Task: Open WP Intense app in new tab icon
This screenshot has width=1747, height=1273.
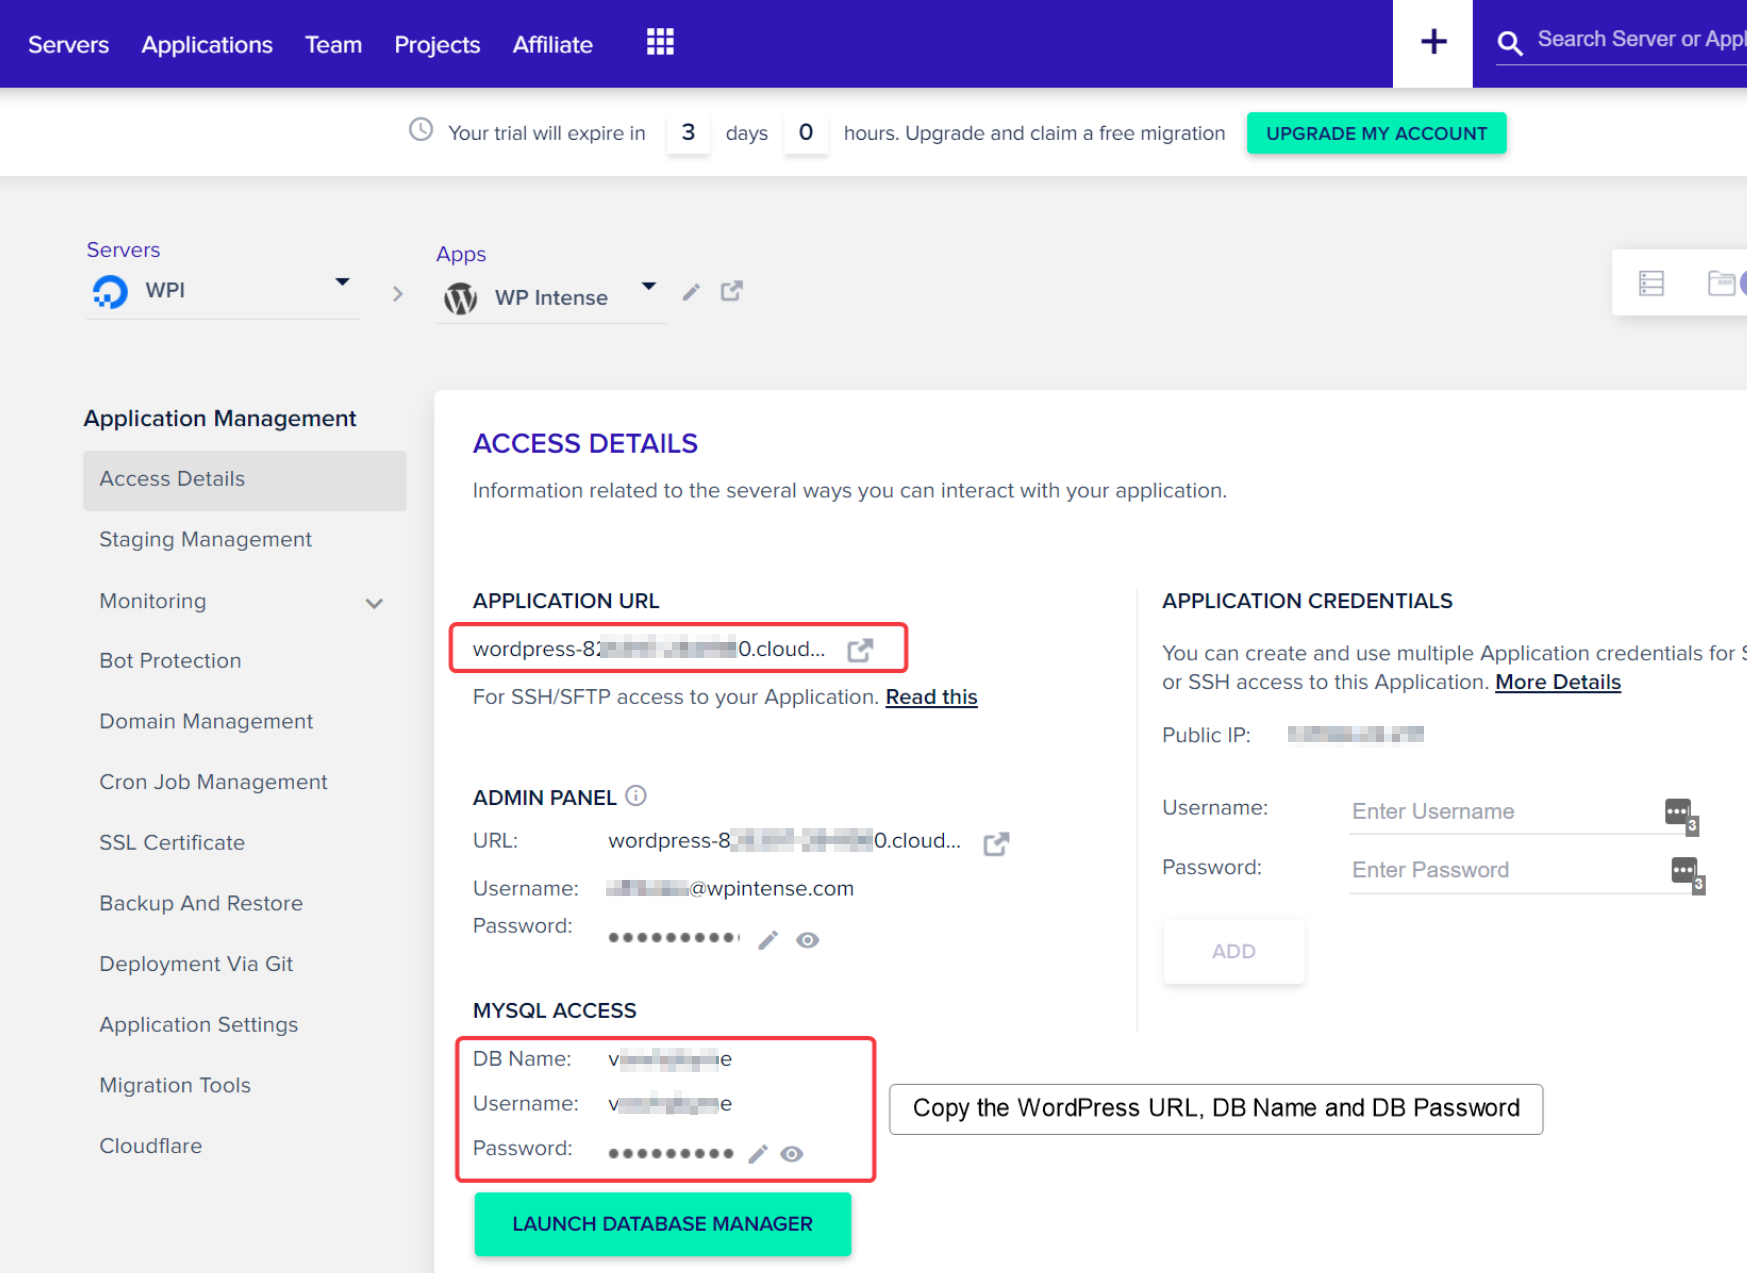Action: (732, 291)
